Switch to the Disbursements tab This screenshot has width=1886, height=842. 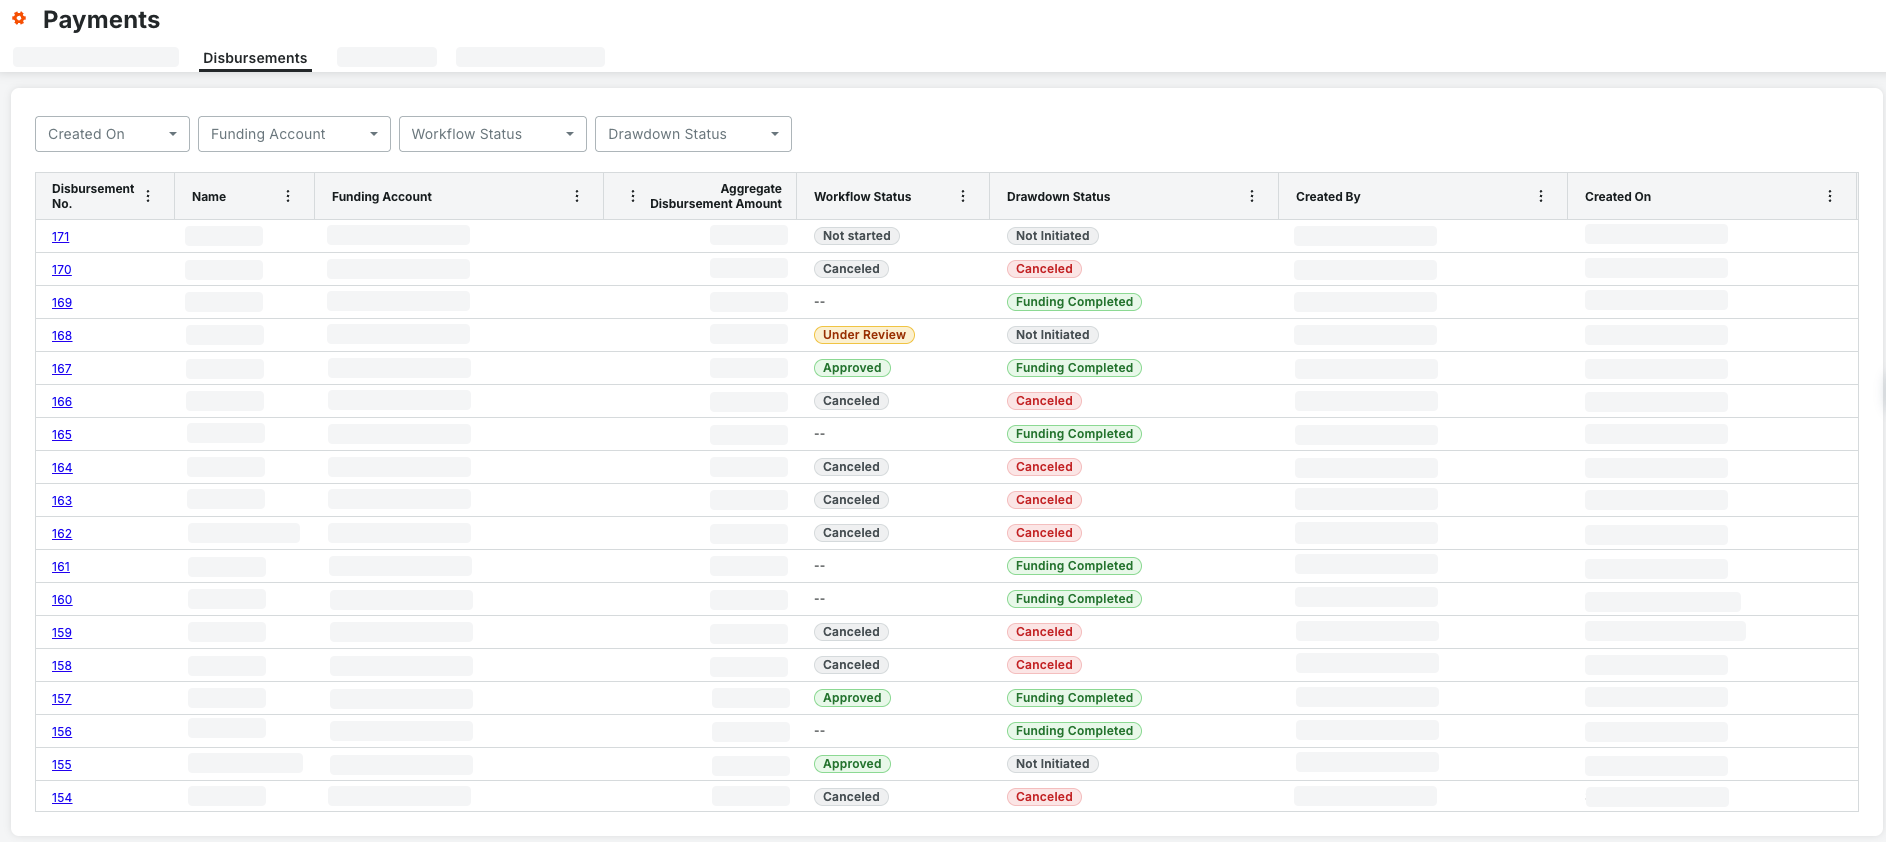[x=255, y=58]
